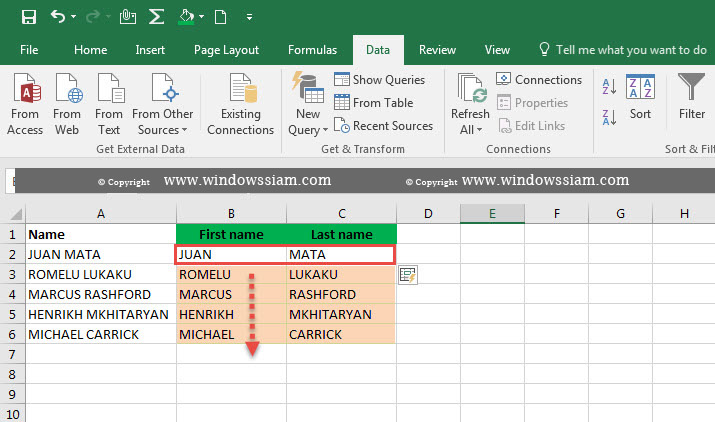Image resolution: width=715 pixels, height=422 pixels.
Task: Click in Tell me what you want to do box
Action: point(623,50)
